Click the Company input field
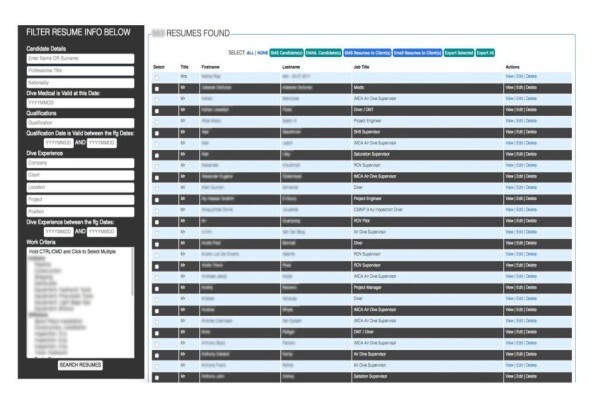The image size is (600, 400). [x=80, y=163]
